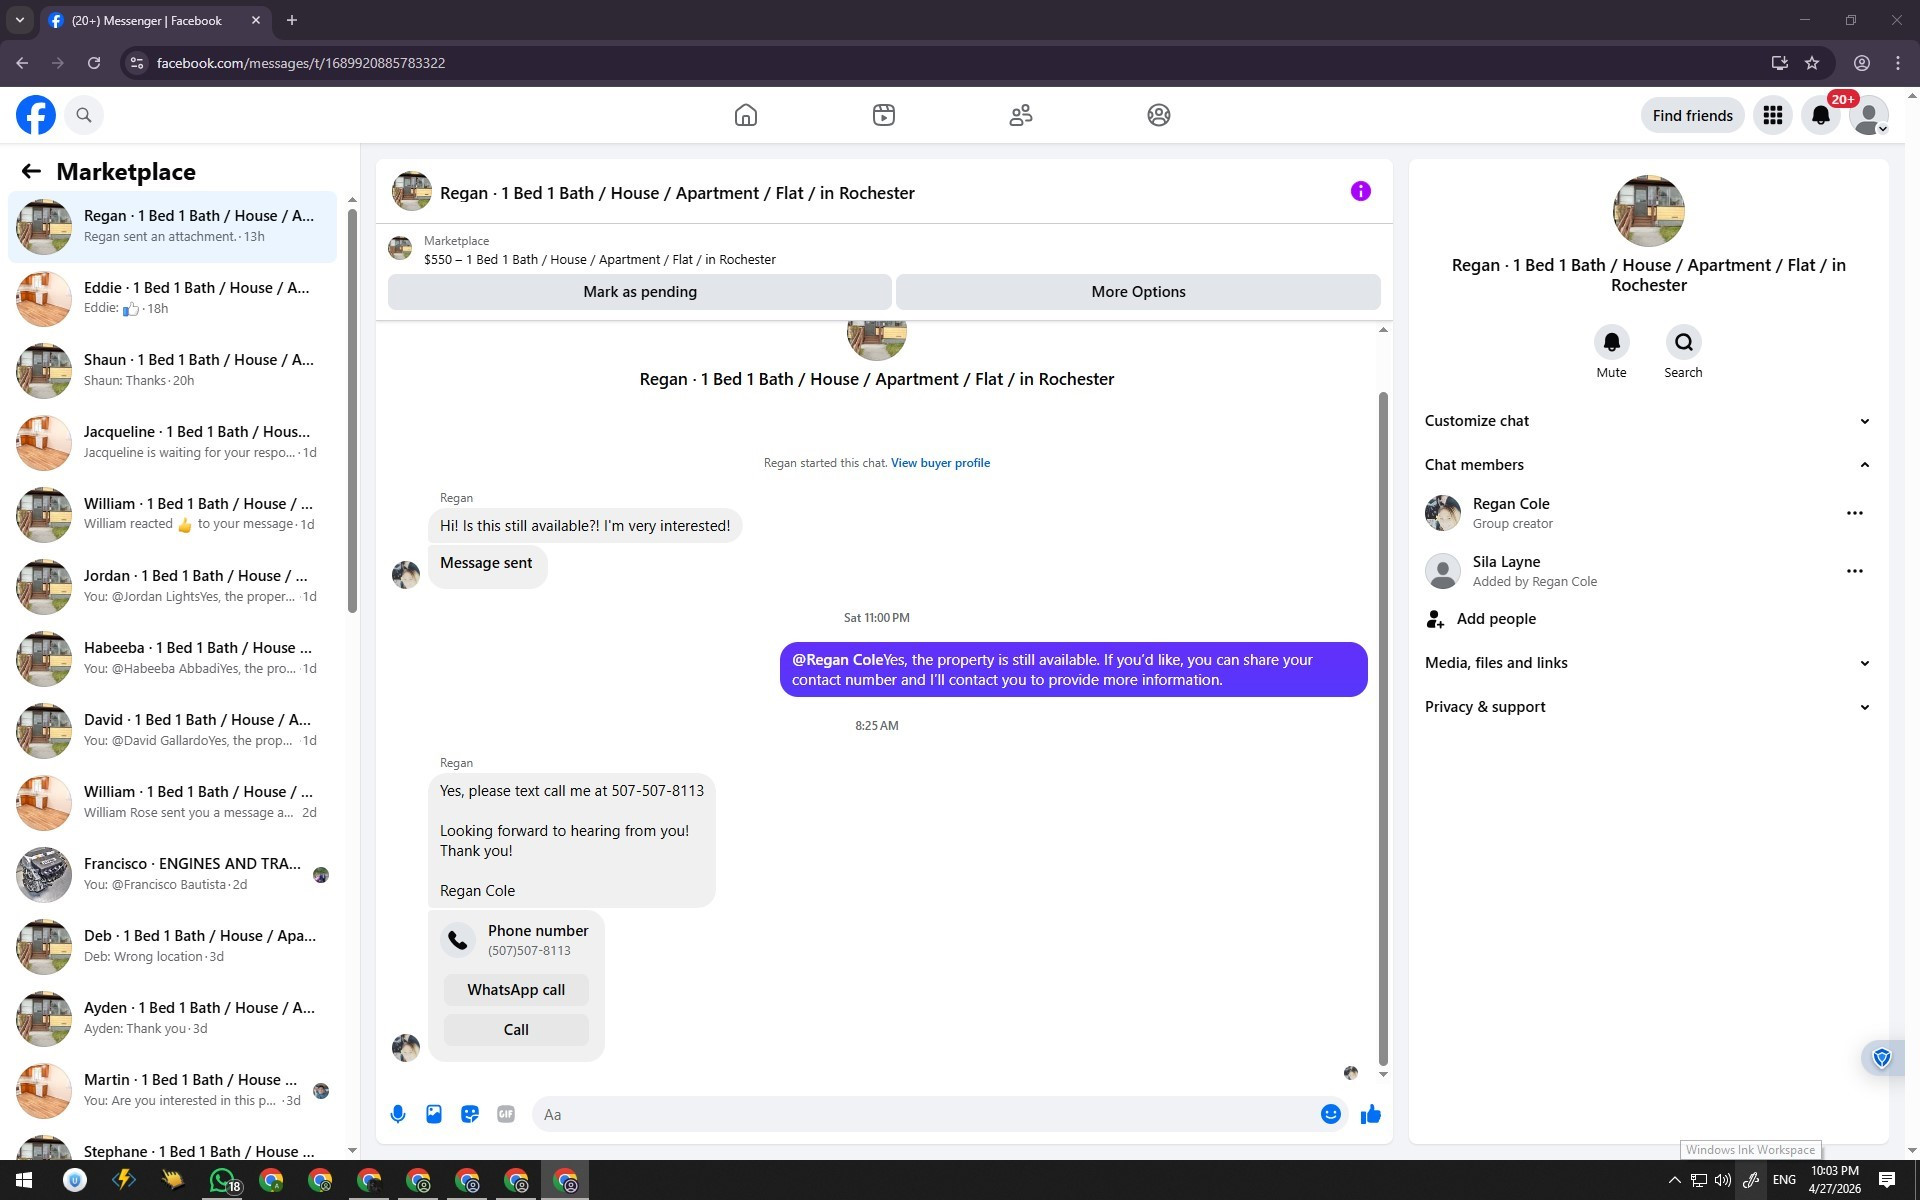Expand the Customize chat section
The height and width of the screenshot is (1200, 1920).
(x=1647, y=421)
